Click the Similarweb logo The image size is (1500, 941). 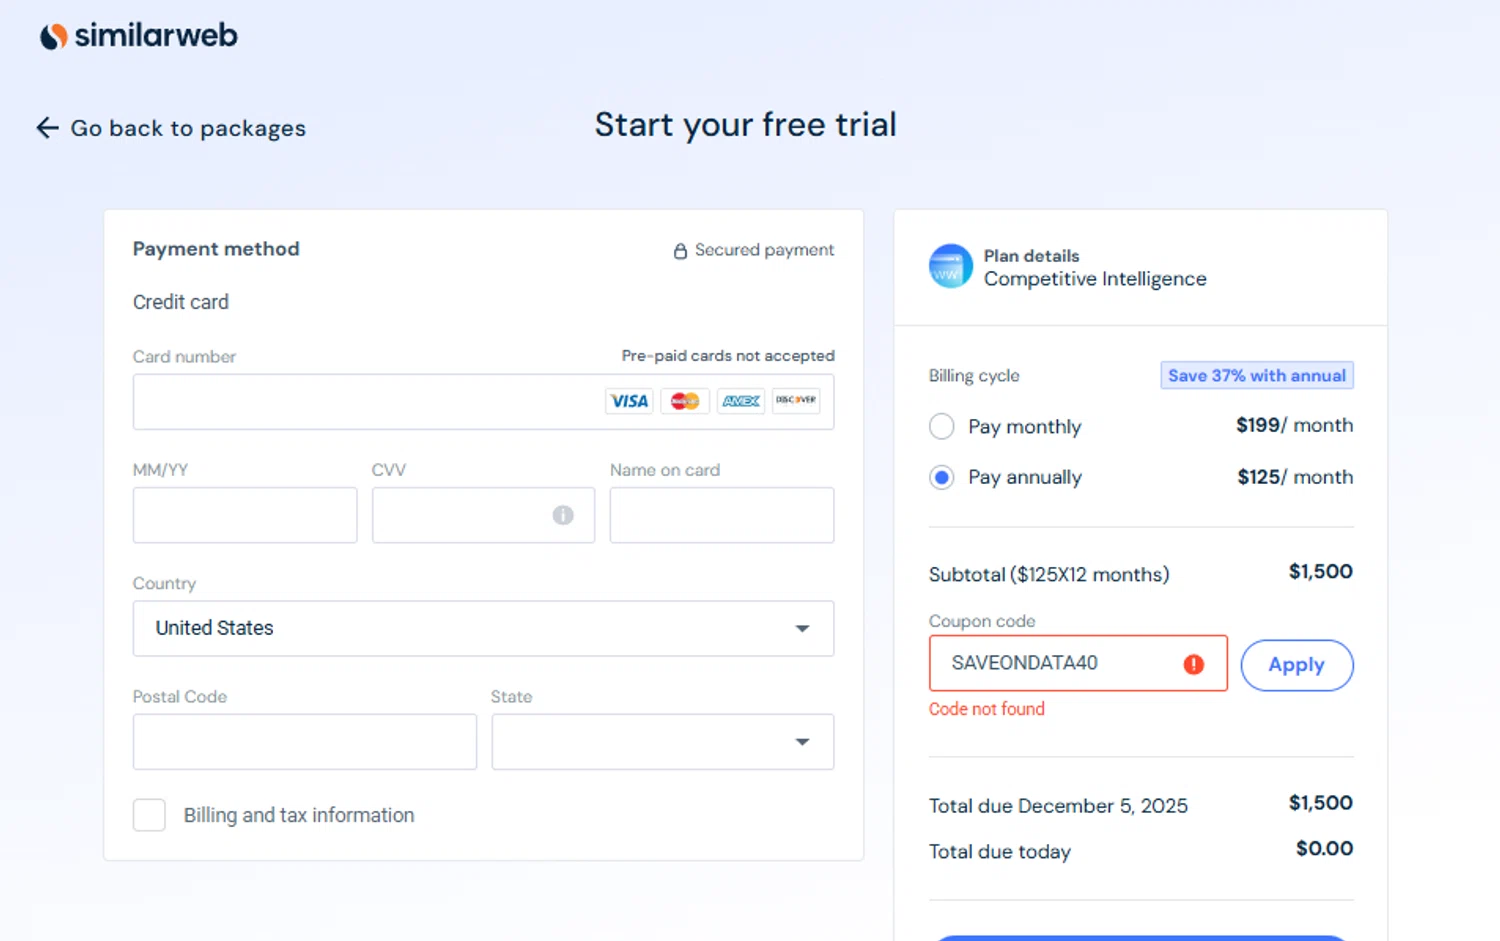point(139,36)
